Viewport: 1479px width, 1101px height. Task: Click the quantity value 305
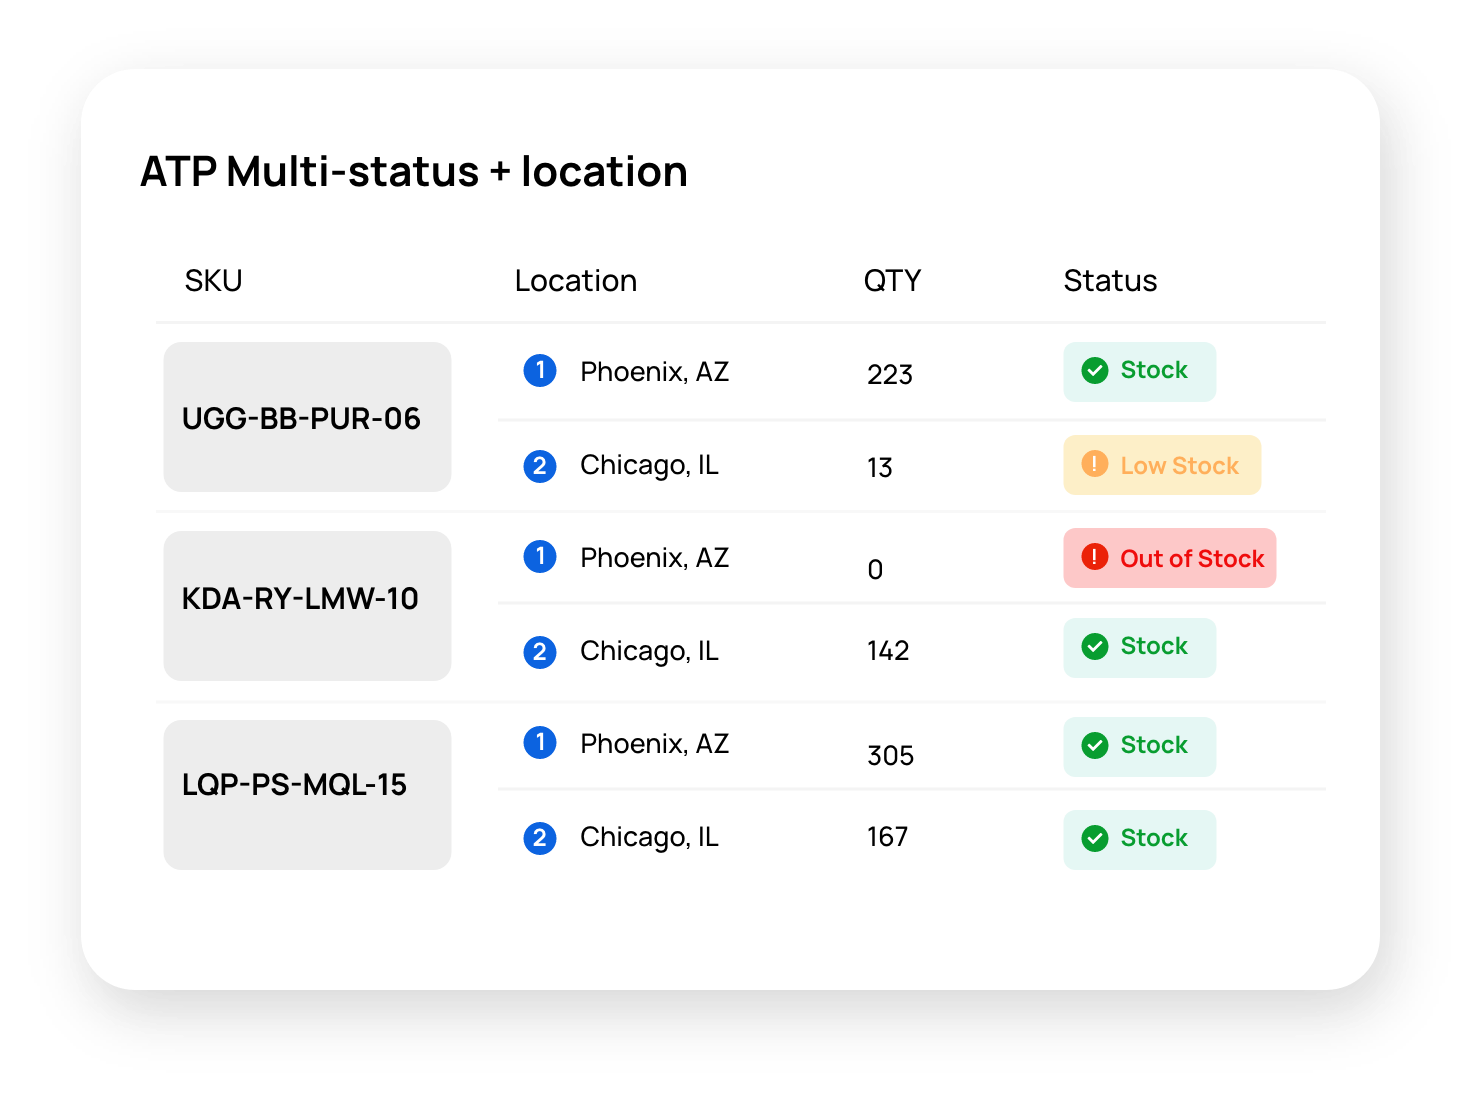click(890, 756)
